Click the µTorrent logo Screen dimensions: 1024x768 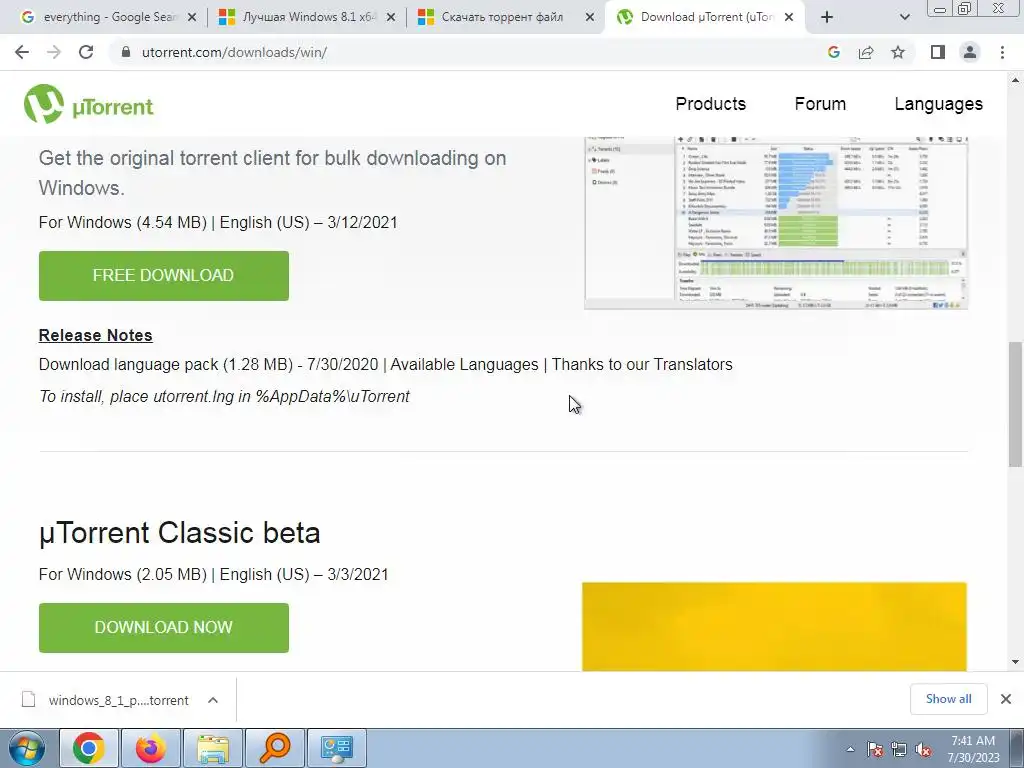click(x=89, y=104)
